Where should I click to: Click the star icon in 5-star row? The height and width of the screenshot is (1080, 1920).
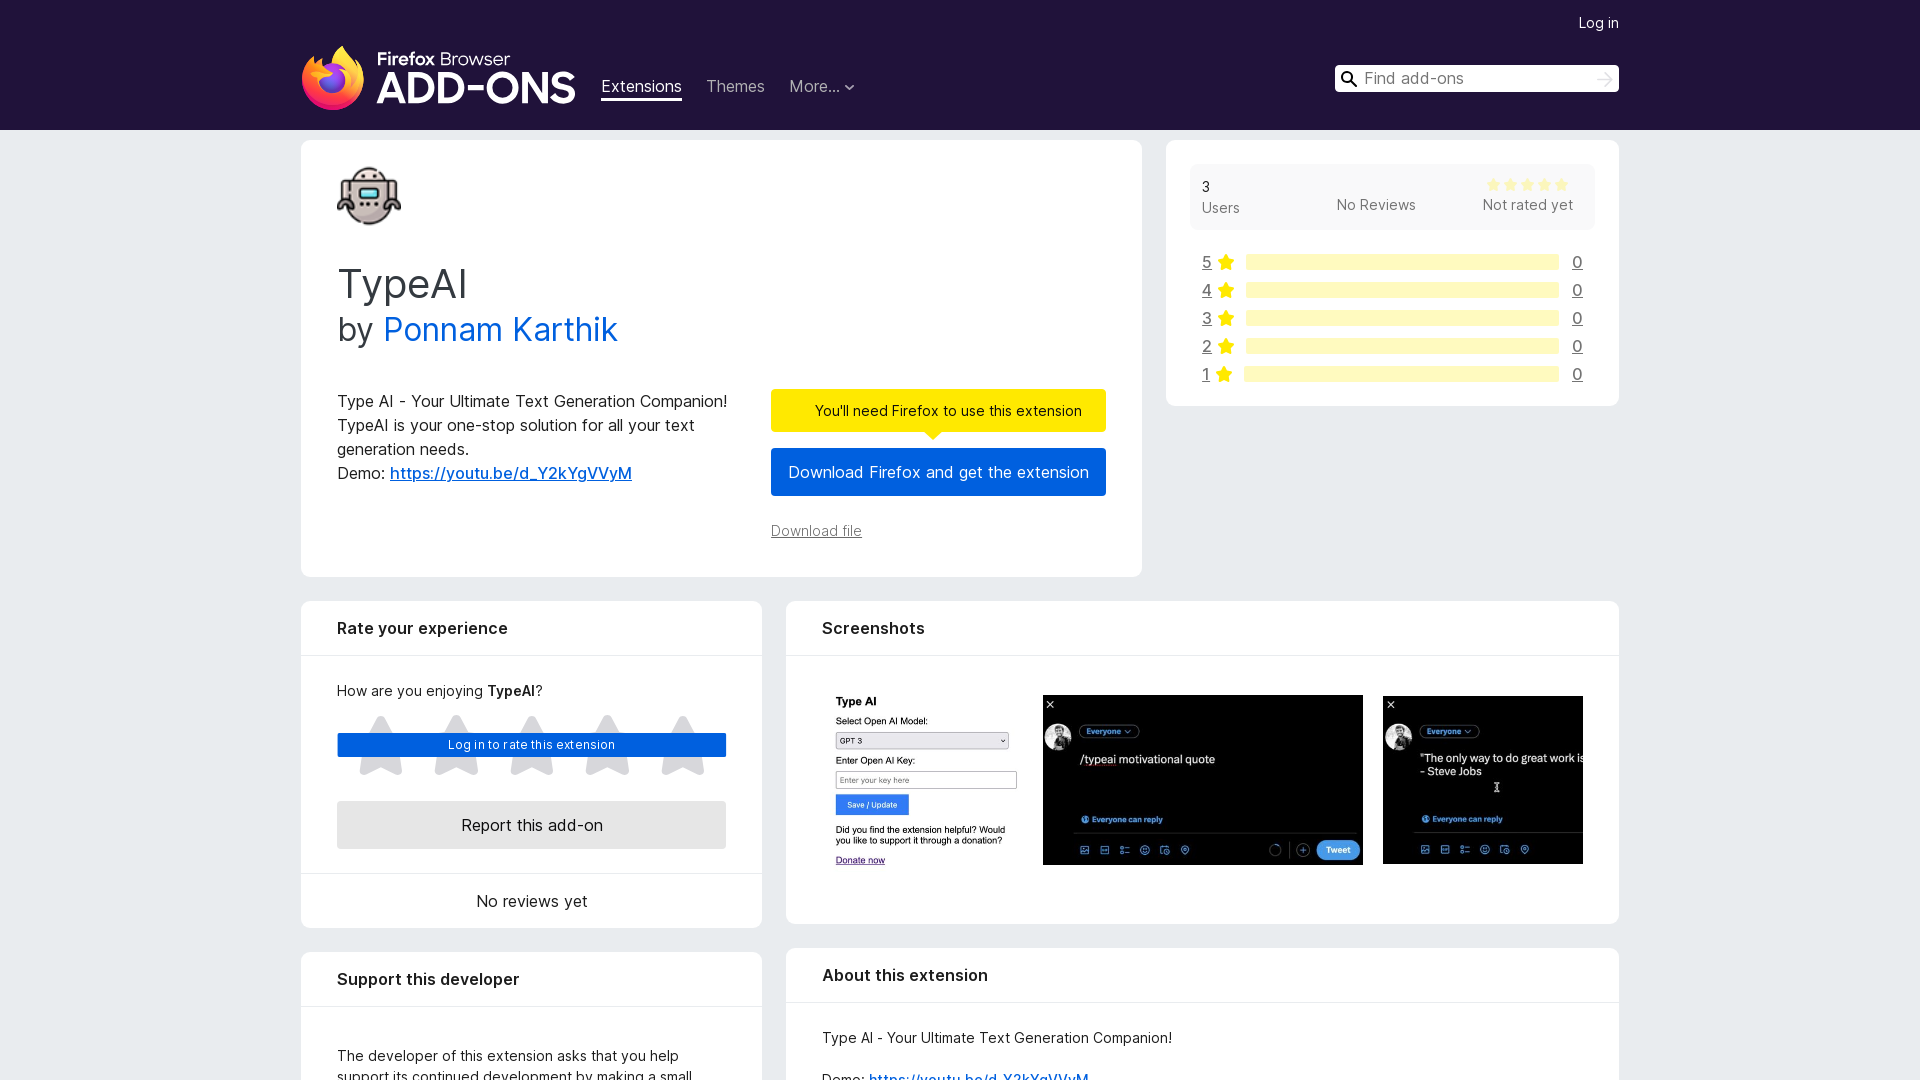click(x=1226, y=262)
